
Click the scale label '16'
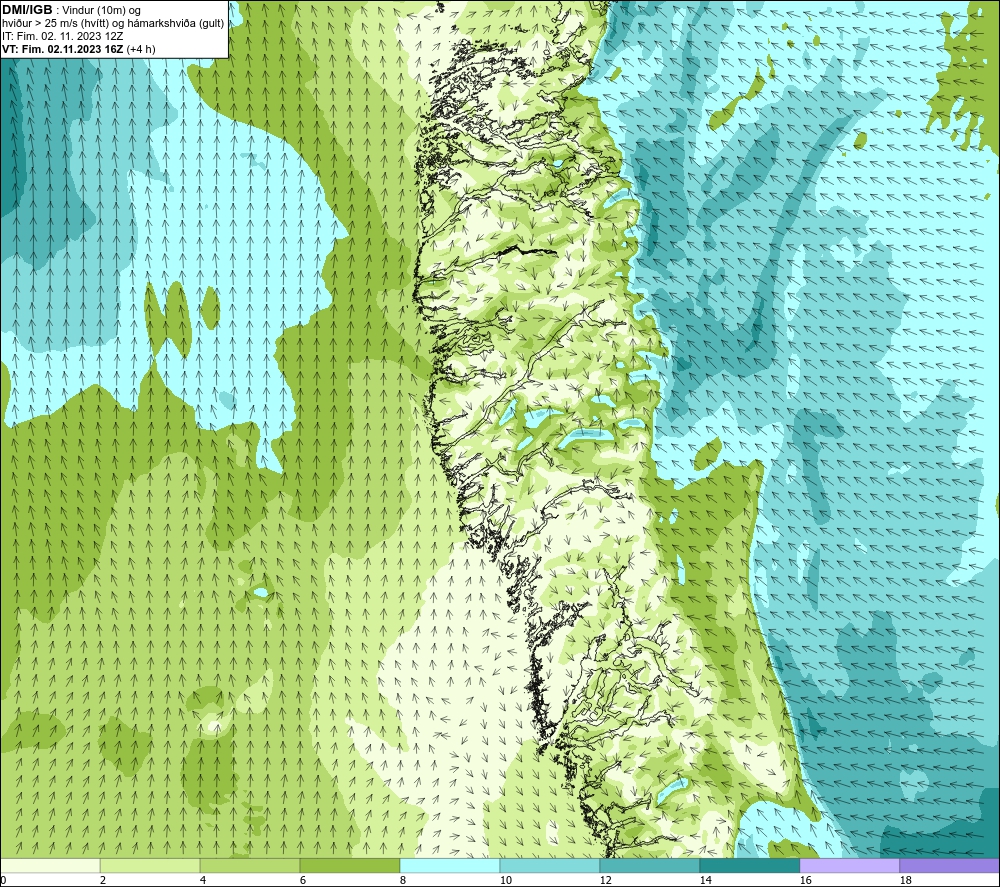click(x=805, y=881)
